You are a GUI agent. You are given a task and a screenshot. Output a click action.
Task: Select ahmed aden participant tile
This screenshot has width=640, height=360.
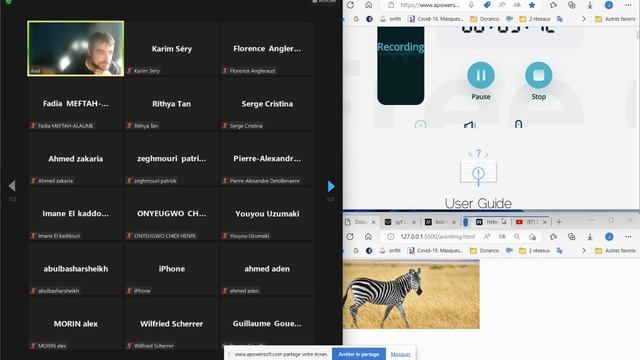click(x=267, y=269)
